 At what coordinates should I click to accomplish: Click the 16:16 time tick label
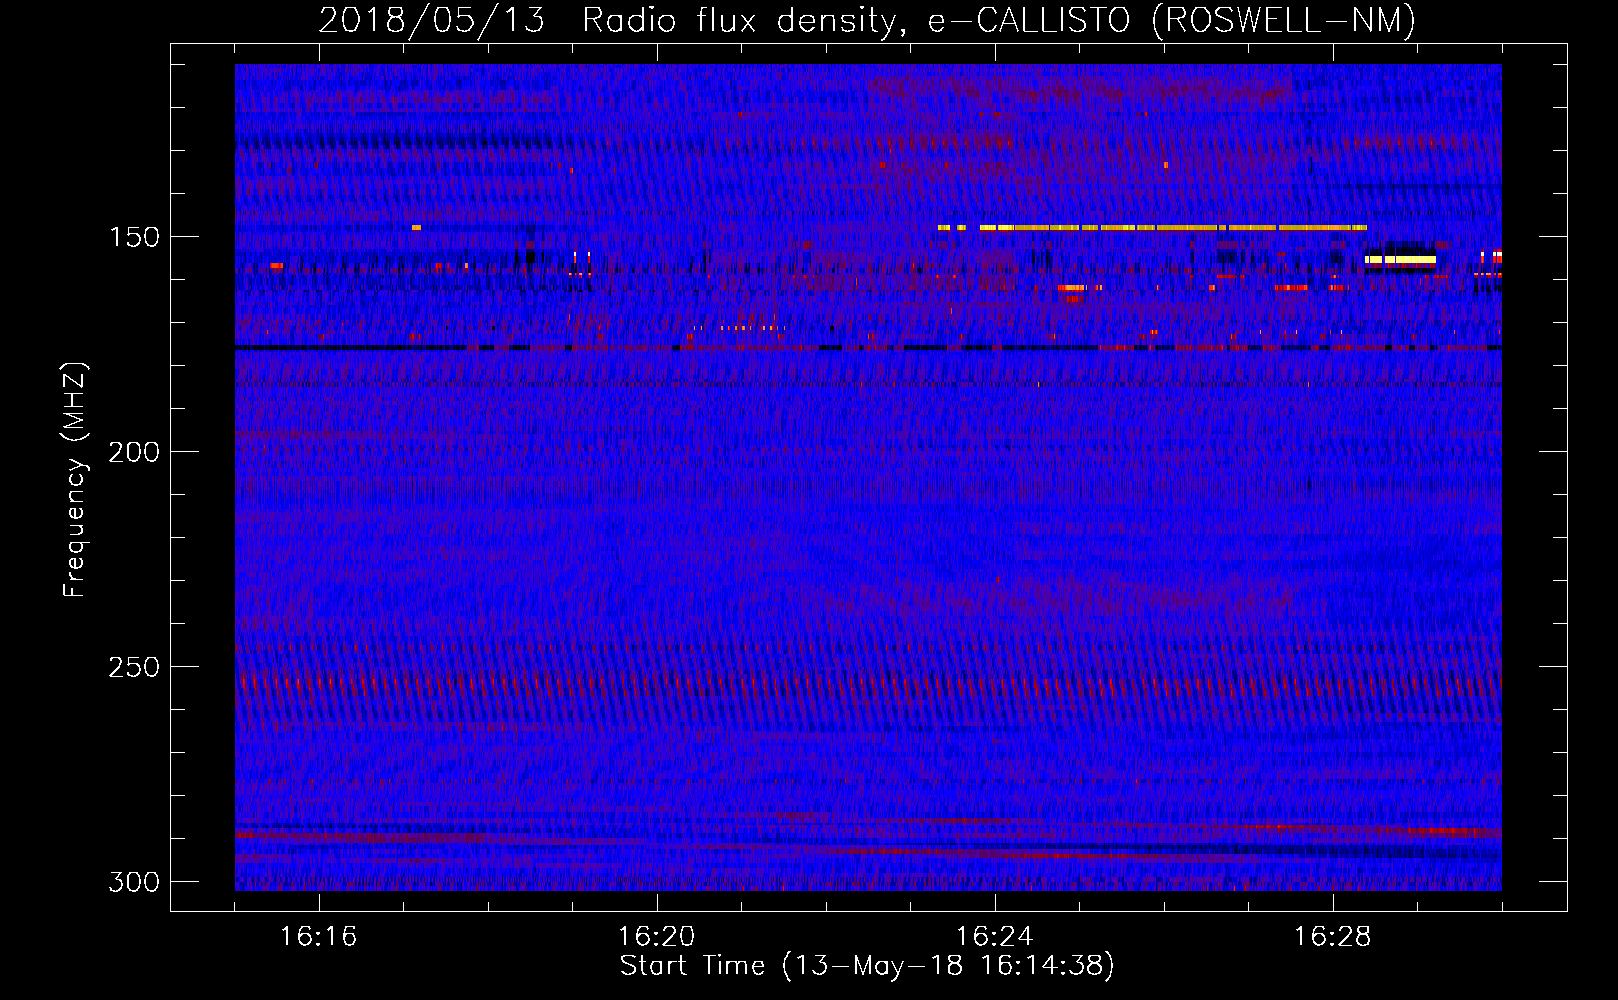coord(318,937)
